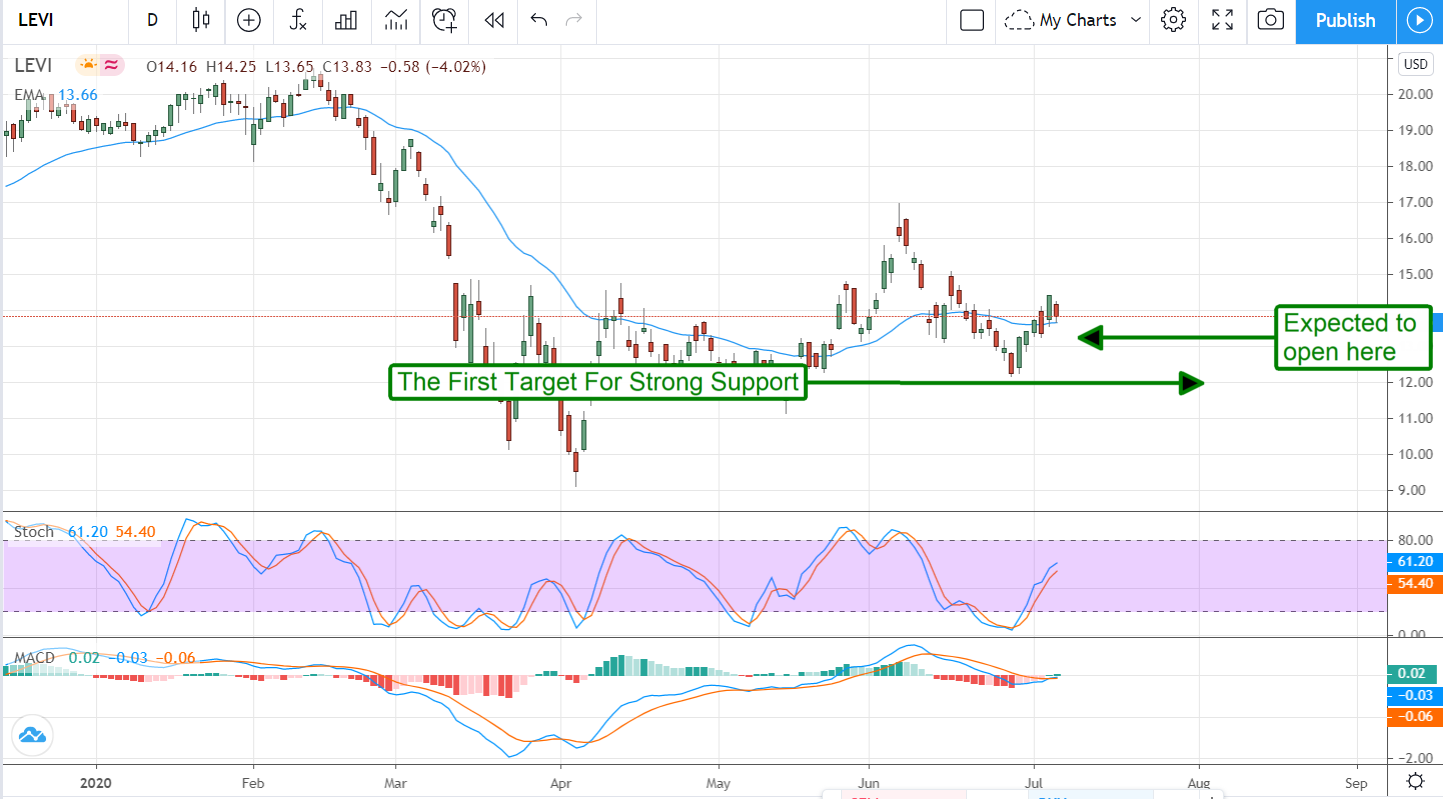Take a chart snapshot with the camera icon
The height and width of the screenshot is (799, 1443).
1271,20
